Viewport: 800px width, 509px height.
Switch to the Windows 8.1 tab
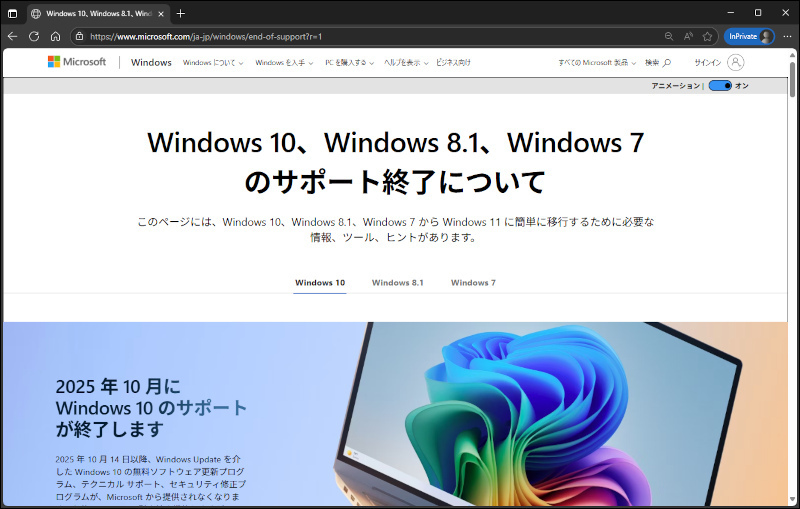[x=397, y=283]
